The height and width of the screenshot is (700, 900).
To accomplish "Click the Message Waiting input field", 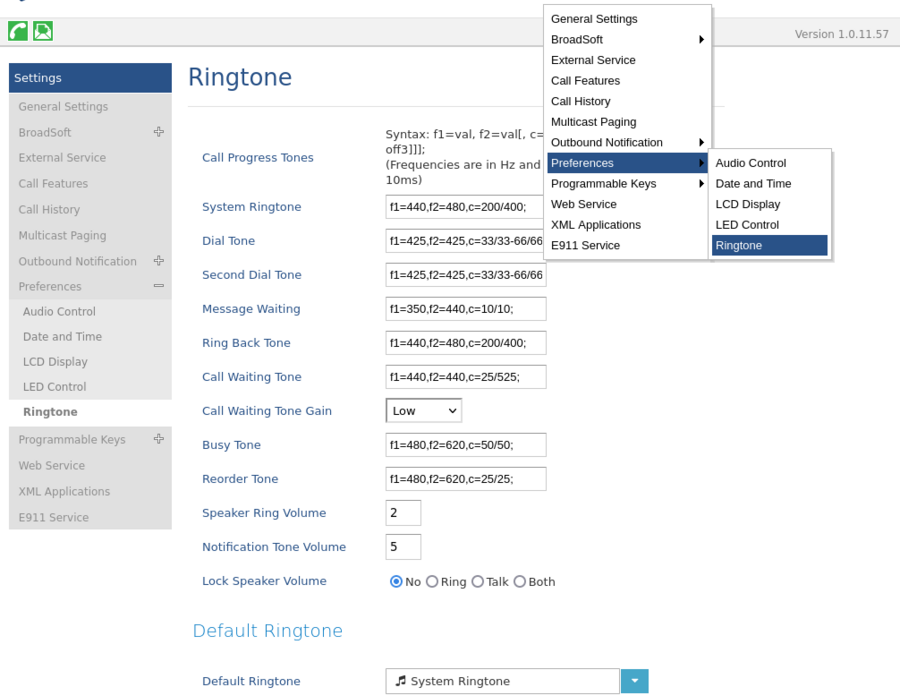I will pyautogui.click(x=465, y=309).
